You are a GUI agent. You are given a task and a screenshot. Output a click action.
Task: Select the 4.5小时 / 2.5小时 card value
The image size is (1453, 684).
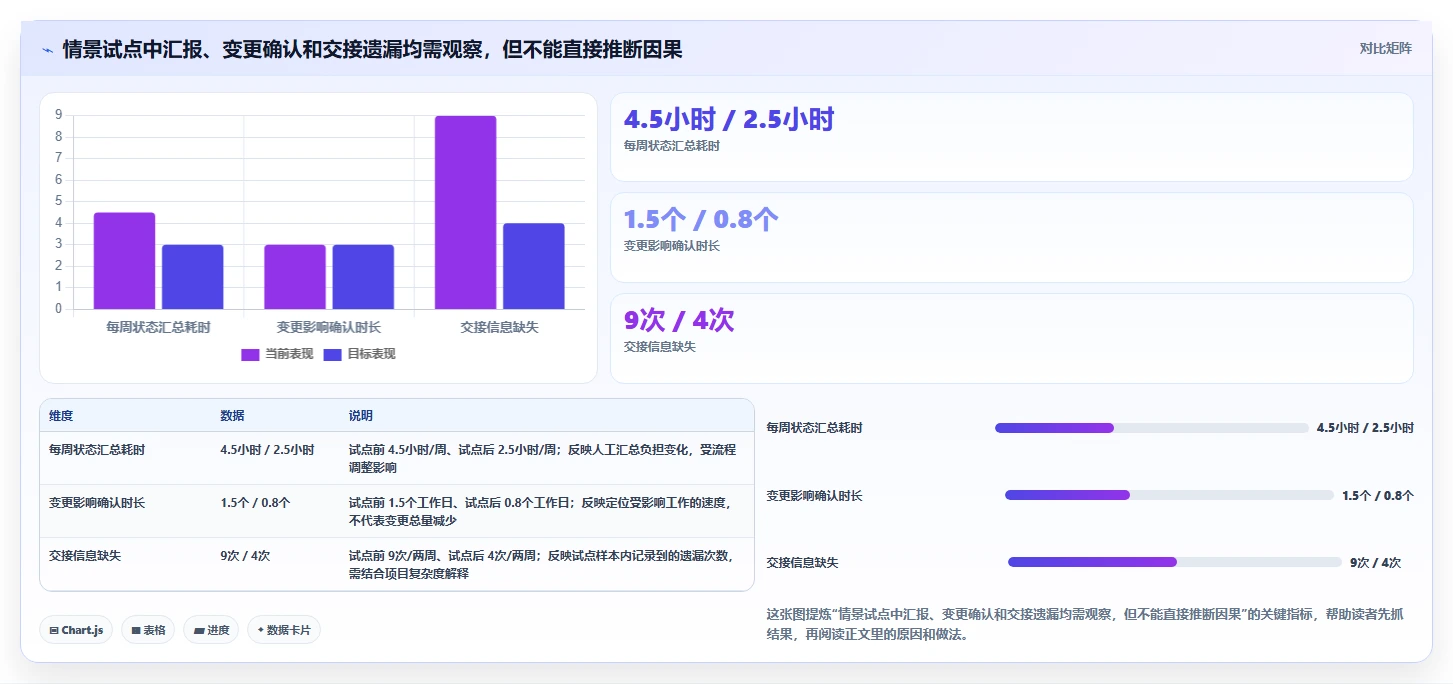coord(728,120)
